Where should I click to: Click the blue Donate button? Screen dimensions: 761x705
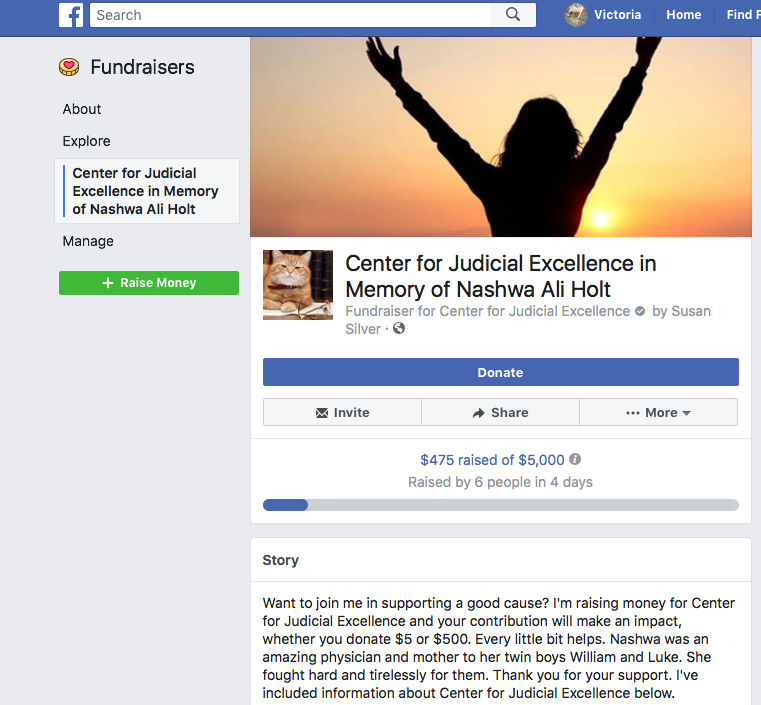click(x=501, y=372)
